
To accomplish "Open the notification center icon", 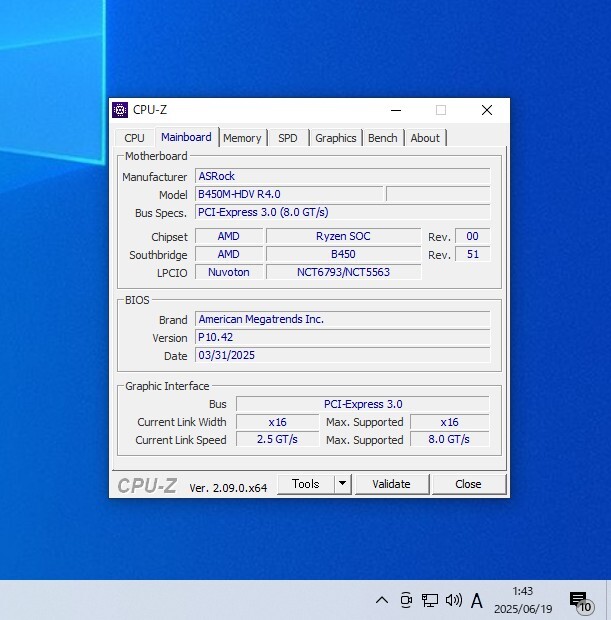I will 580,601.
